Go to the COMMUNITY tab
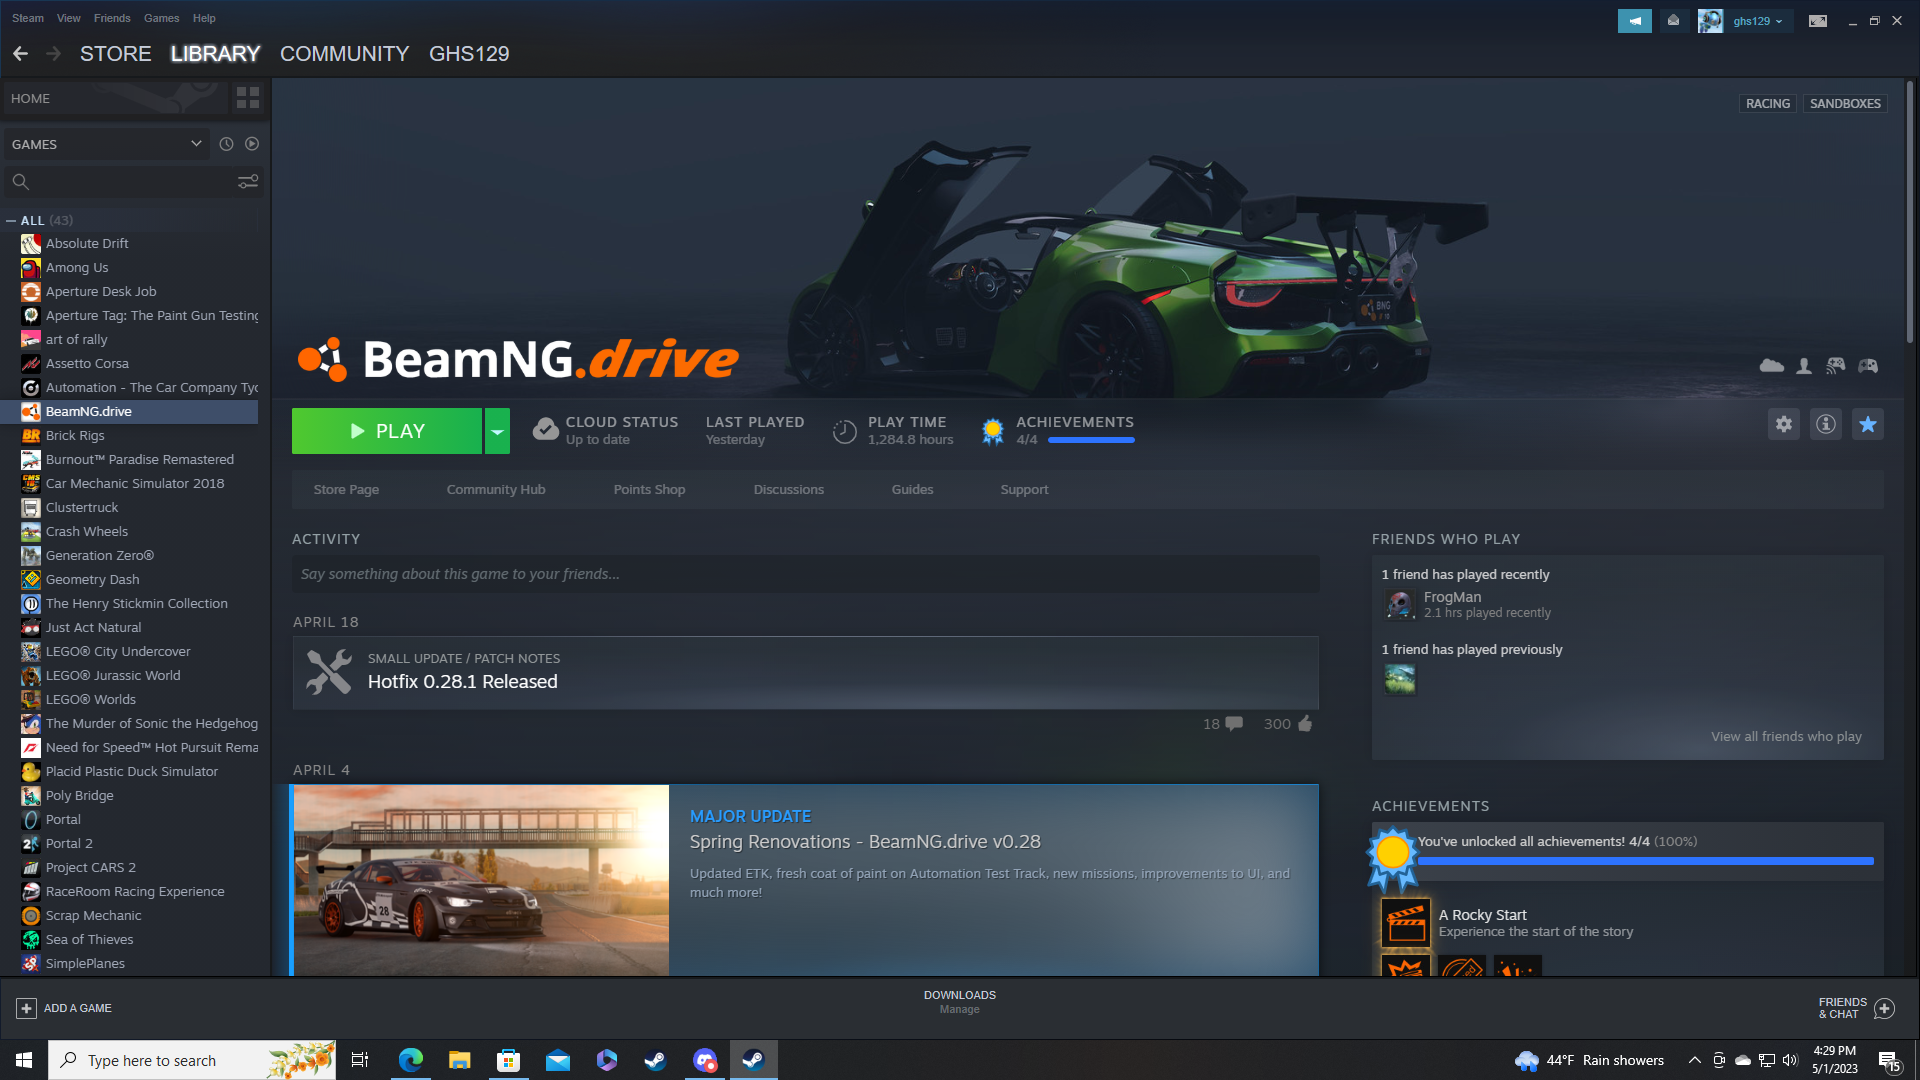 [x=344, y=54]
